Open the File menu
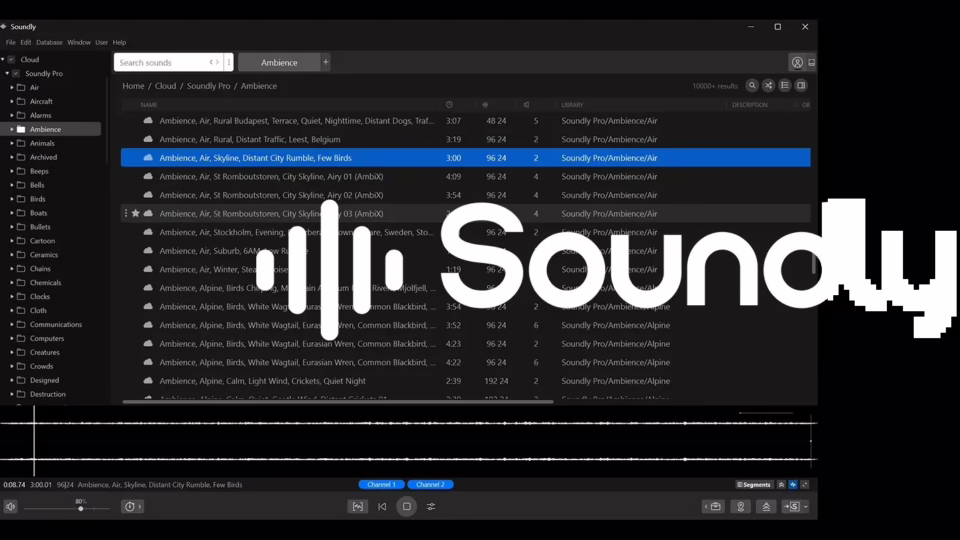960x540 pixels. point(10,43)
